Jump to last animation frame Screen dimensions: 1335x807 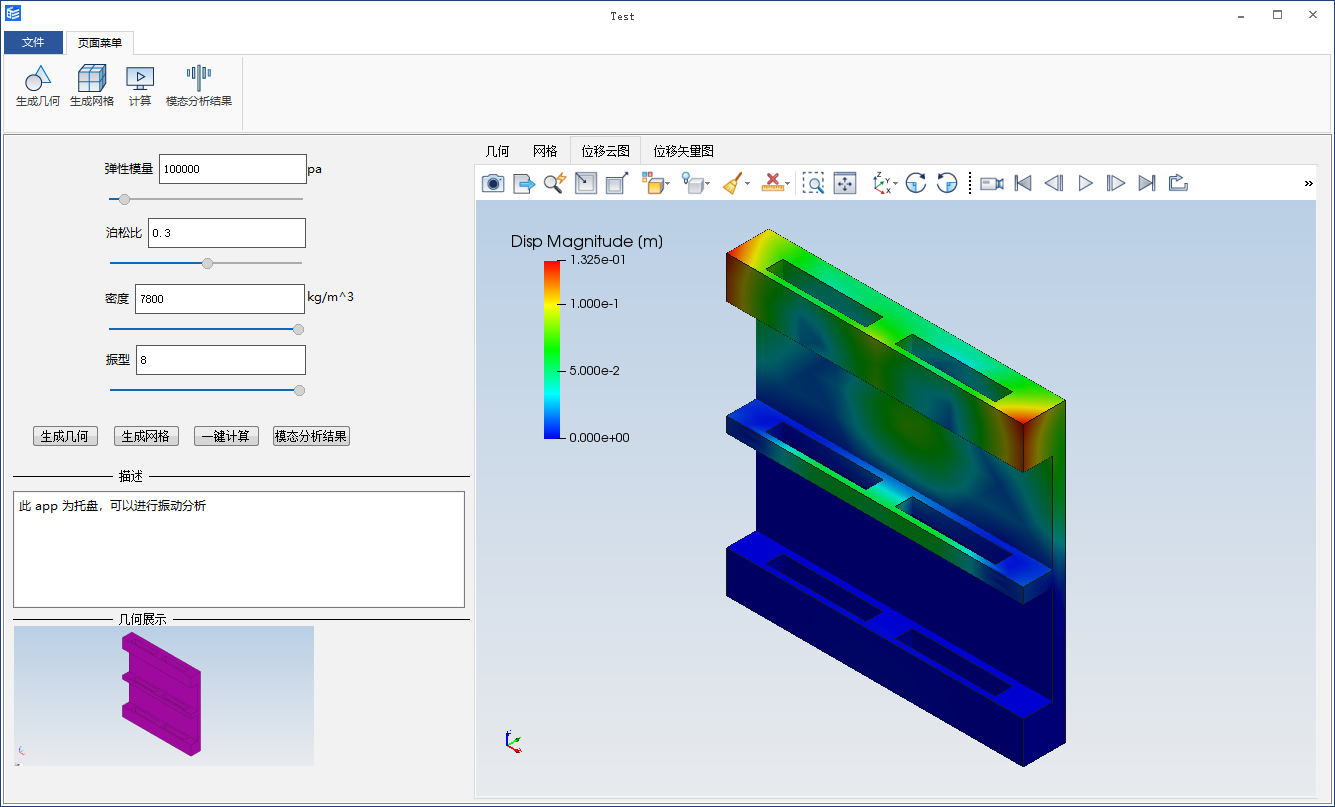coord(1147,183)
